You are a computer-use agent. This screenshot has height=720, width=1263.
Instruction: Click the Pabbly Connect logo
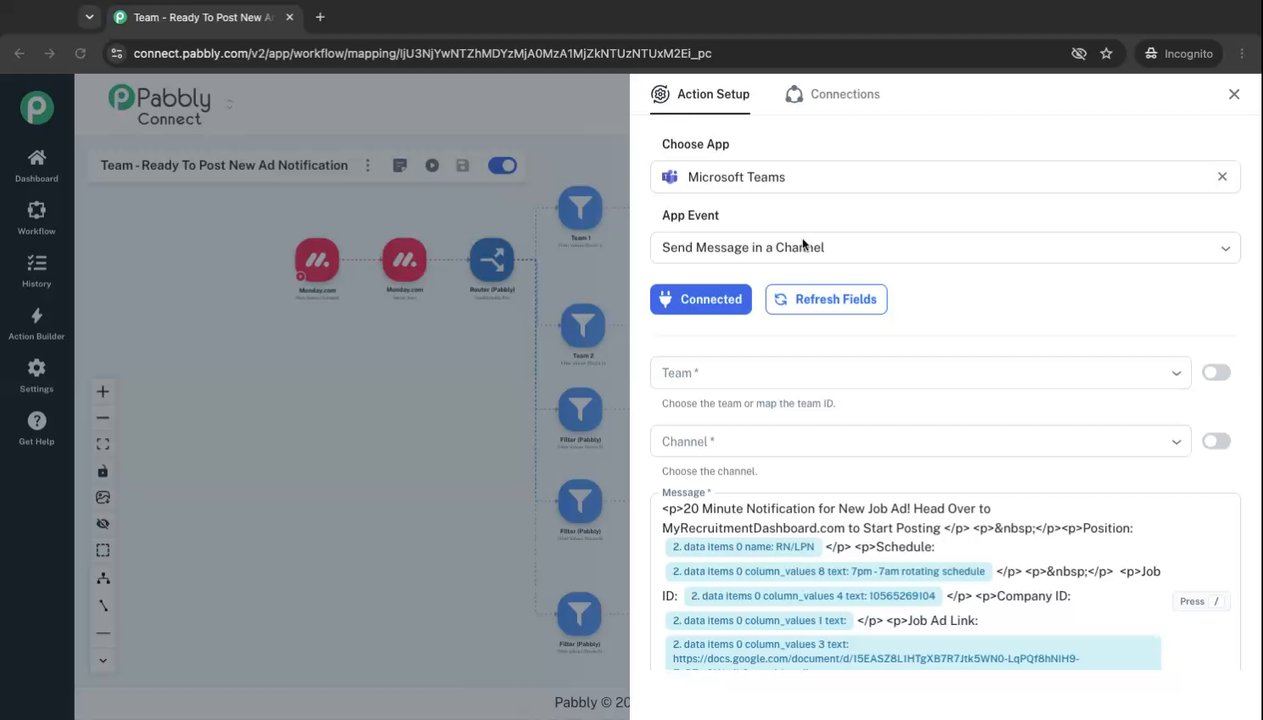click(x=160, y=104)
